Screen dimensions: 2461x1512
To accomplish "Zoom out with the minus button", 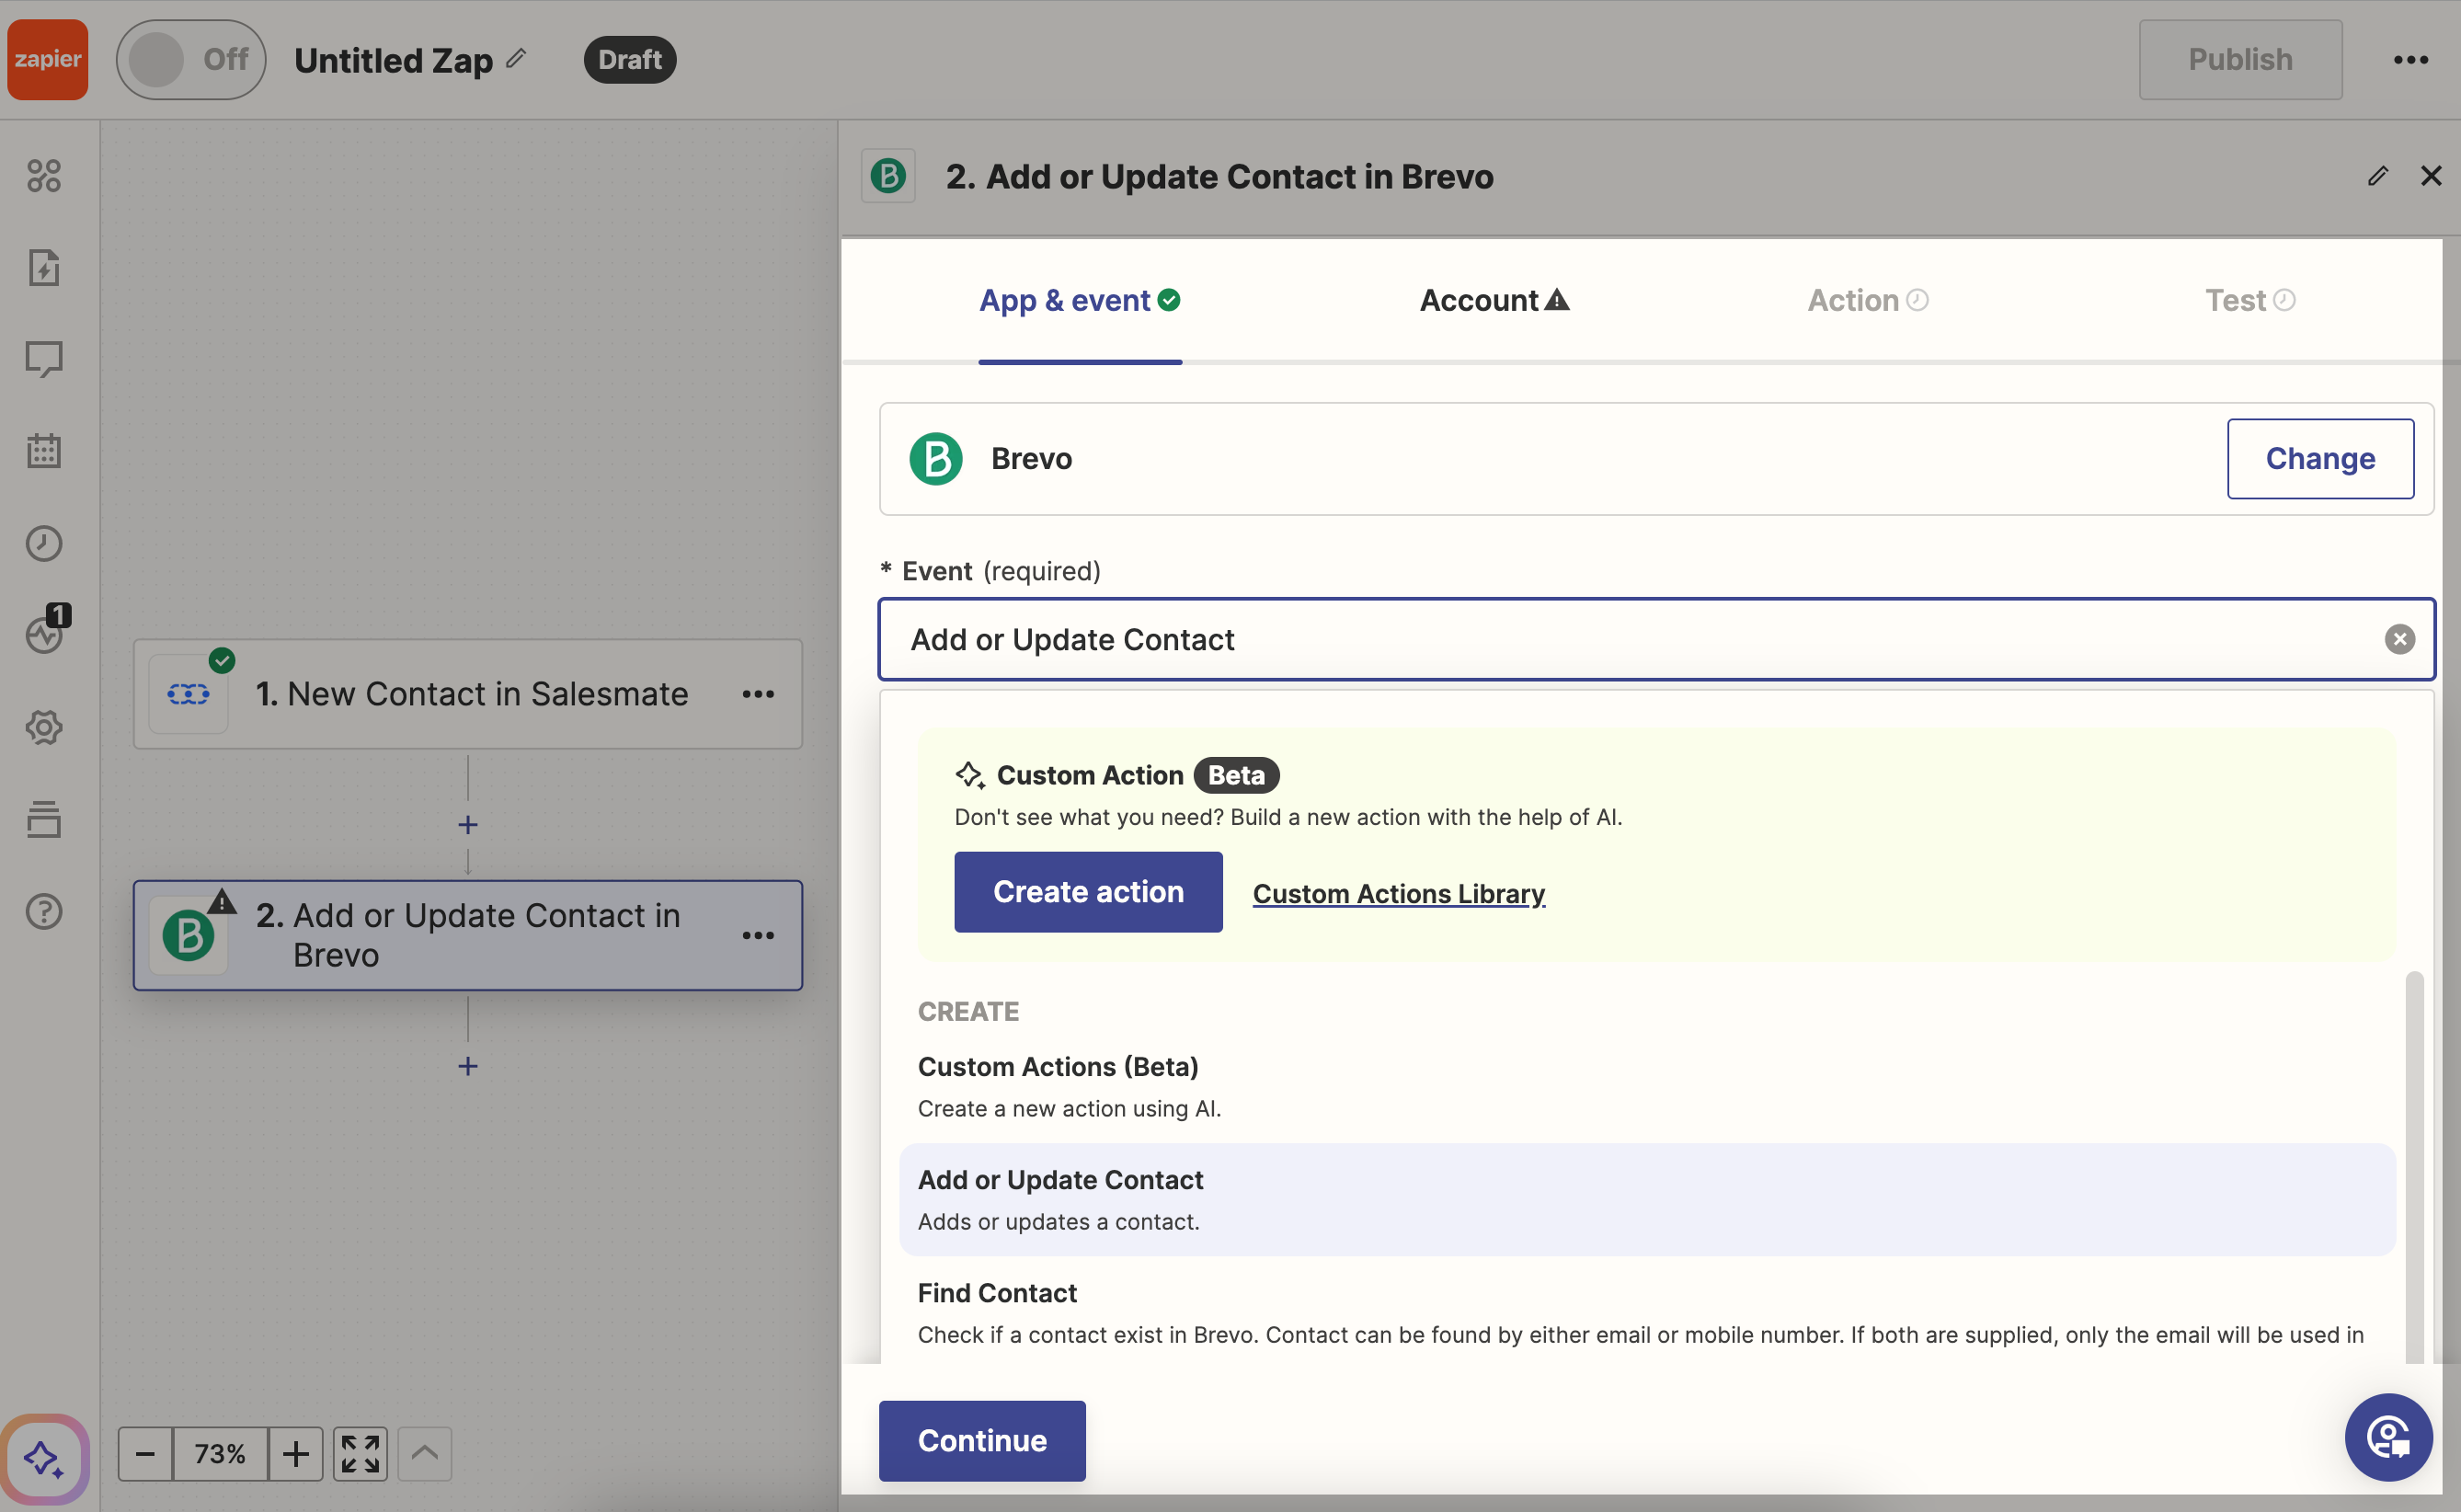I will coord(145,1453).
